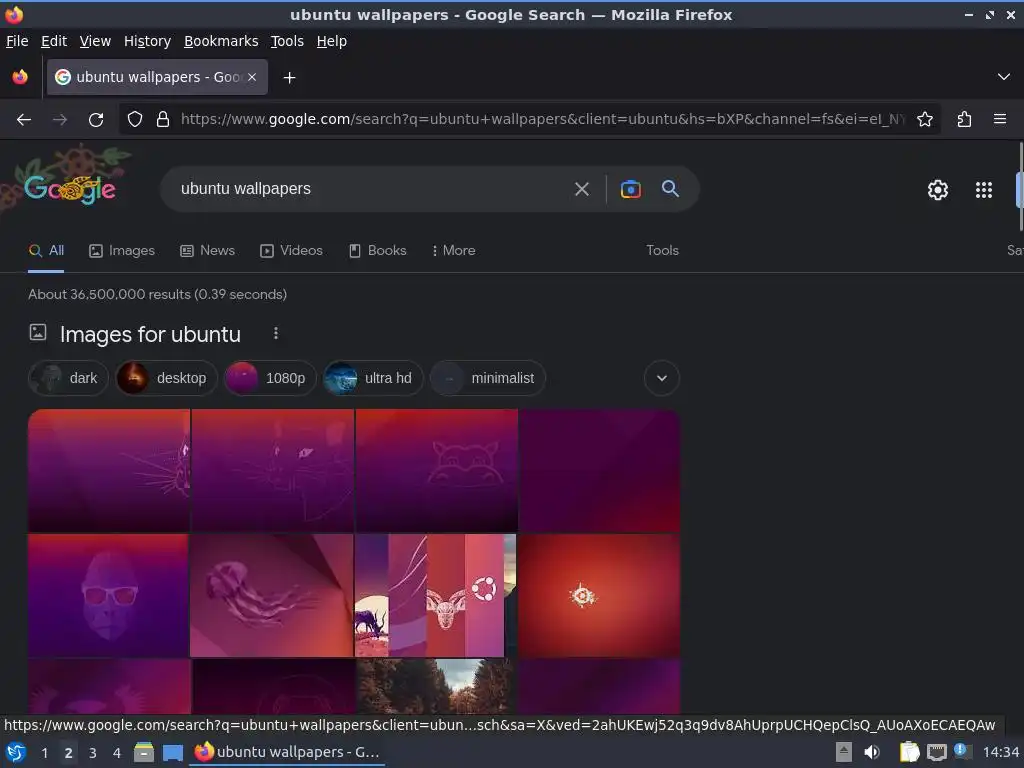This screenshot has width=1024, height=768.
Task: Open the hippo wallpaper thumbnail
Action: (x=436, y=470)
